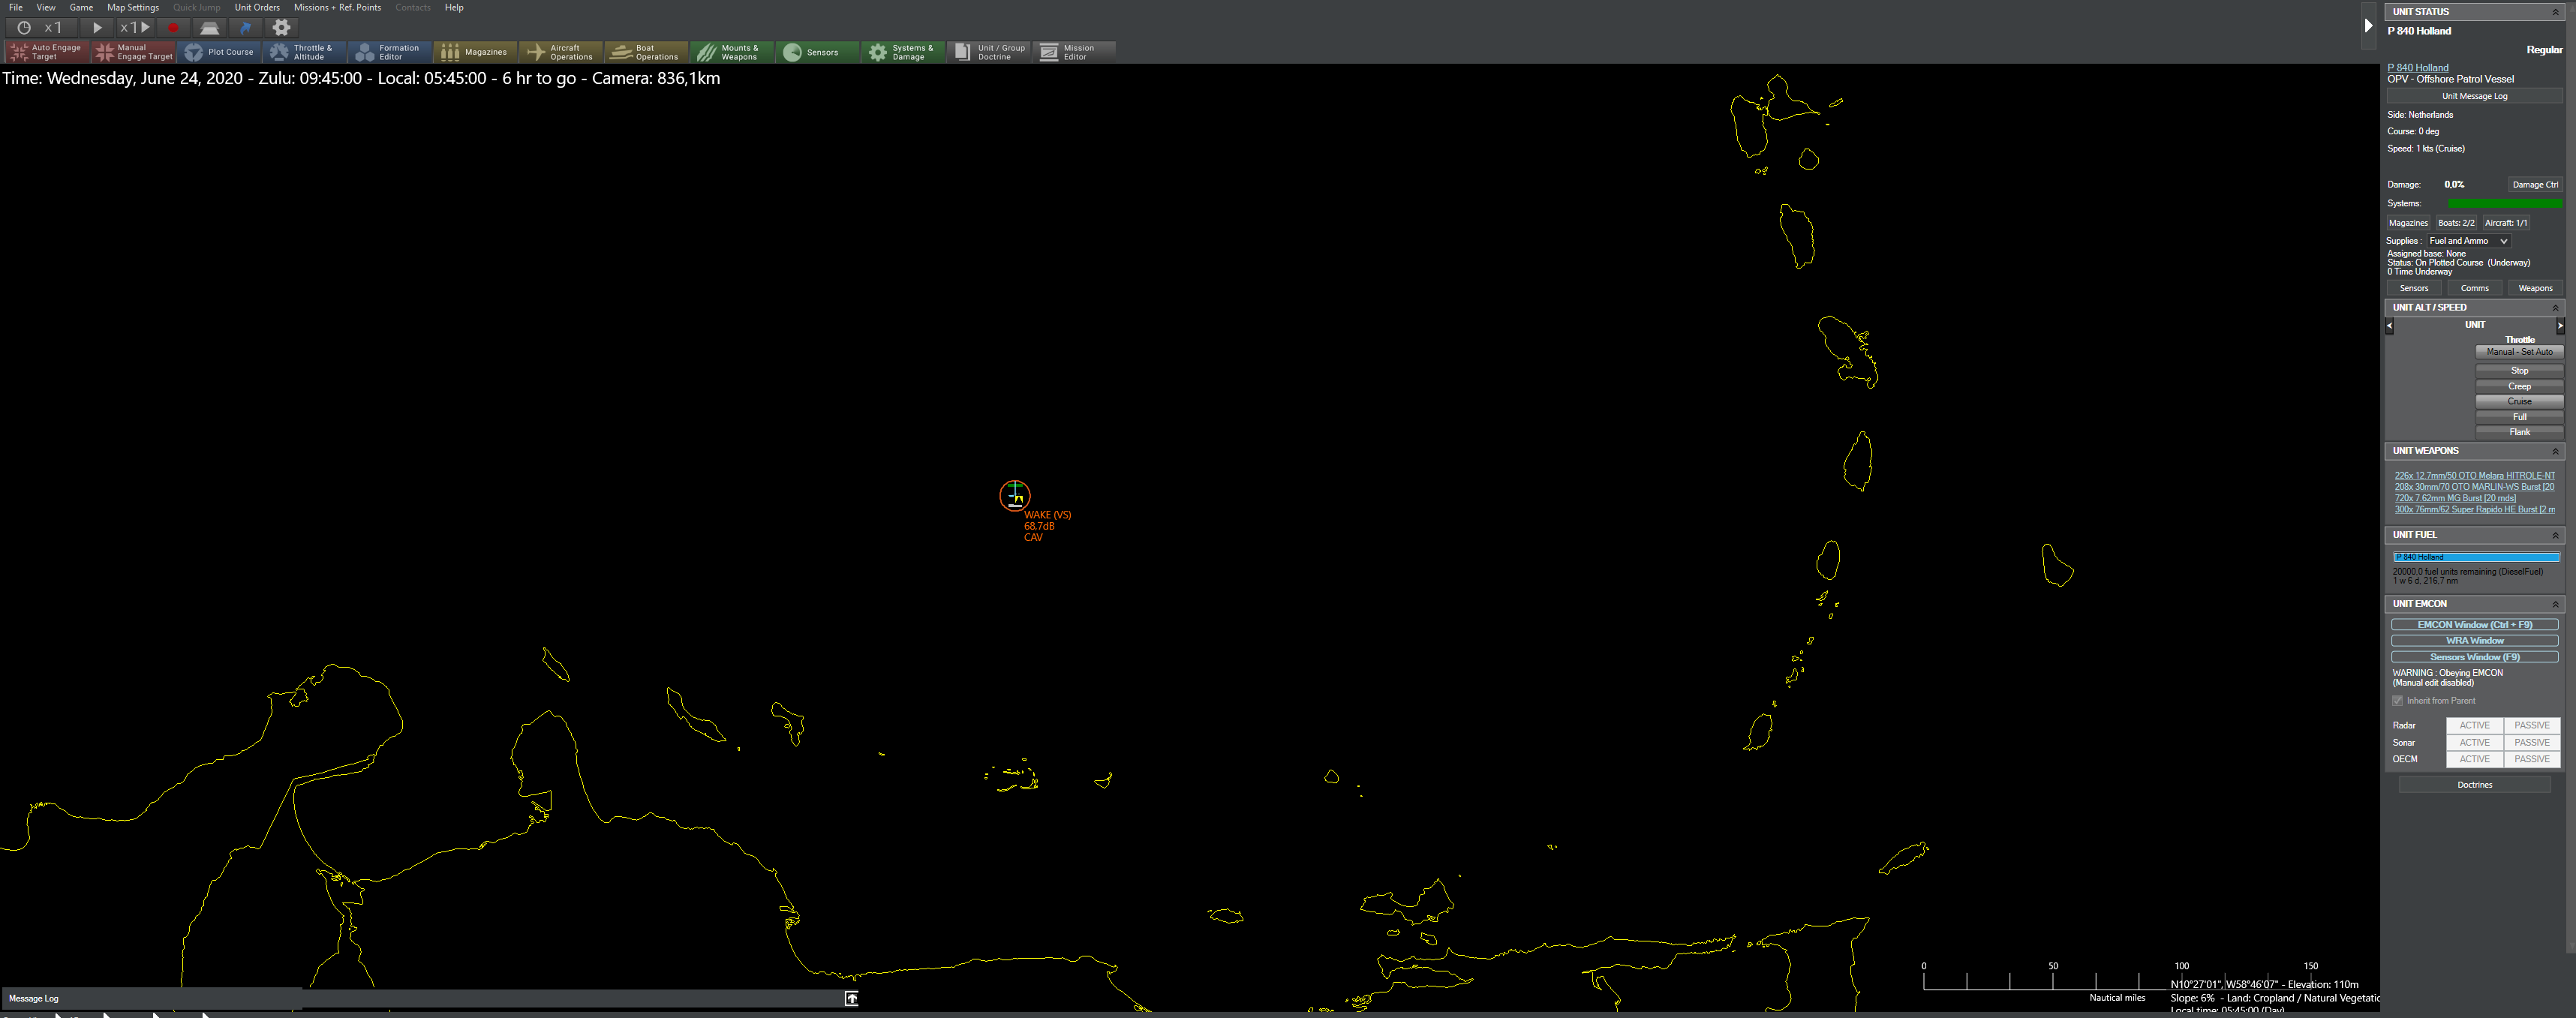
Task: Expand the Message Log panel icon
Action: click(x=851, y=998)
